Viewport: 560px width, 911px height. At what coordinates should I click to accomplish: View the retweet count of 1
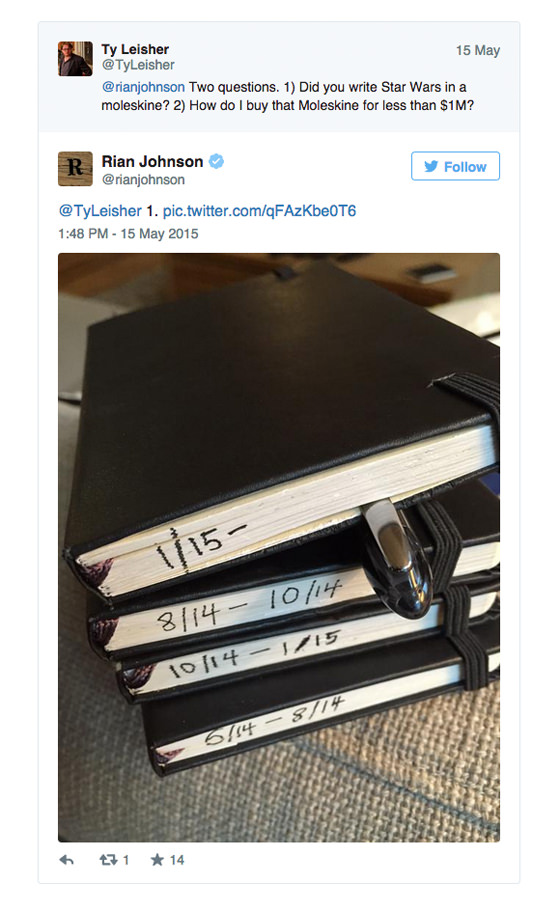pos(126,860)
